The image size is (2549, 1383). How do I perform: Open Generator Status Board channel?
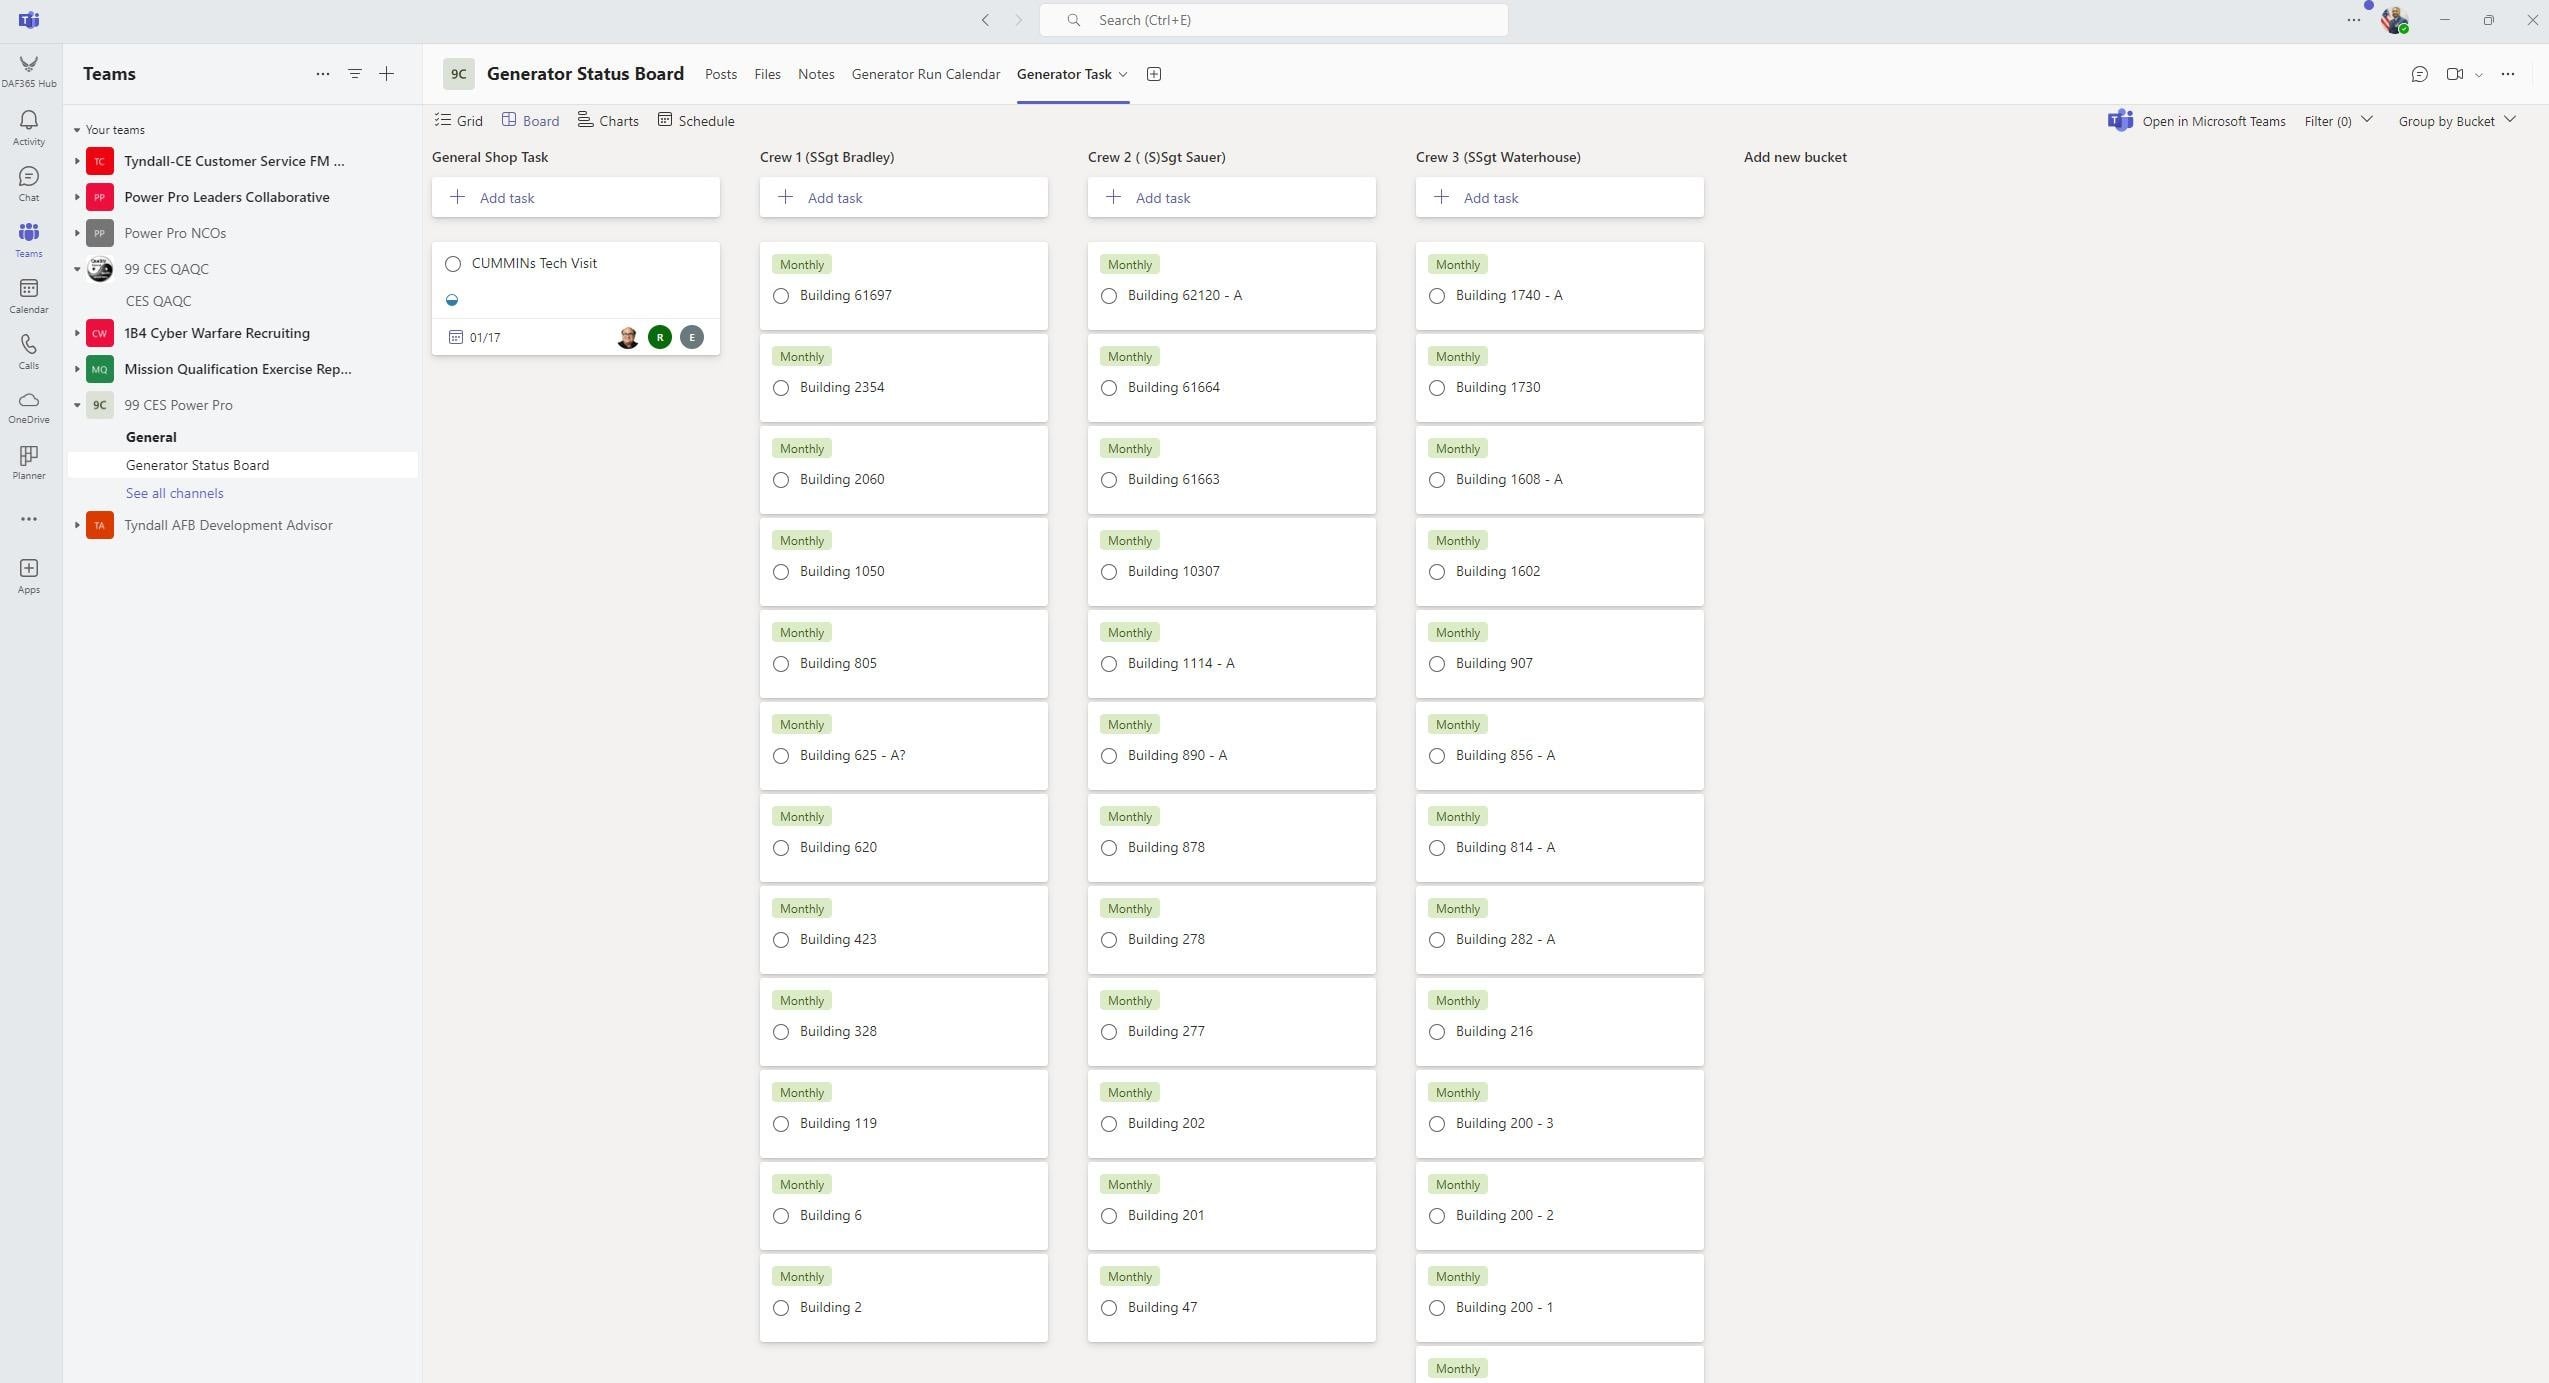[243, 465]
